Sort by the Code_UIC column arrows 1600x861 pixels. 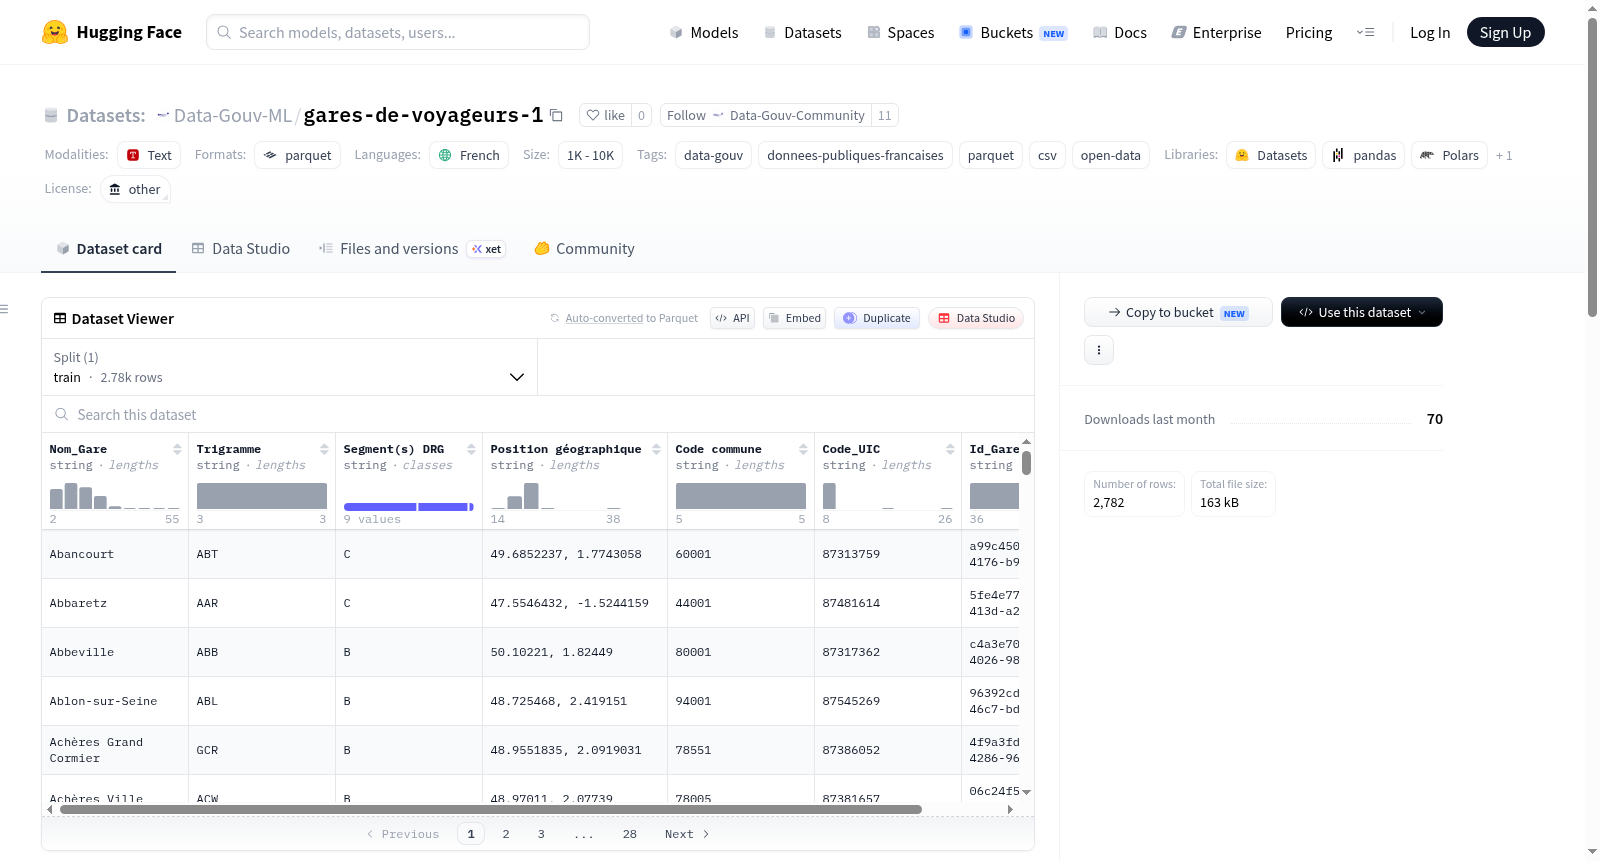click(950, 449)
